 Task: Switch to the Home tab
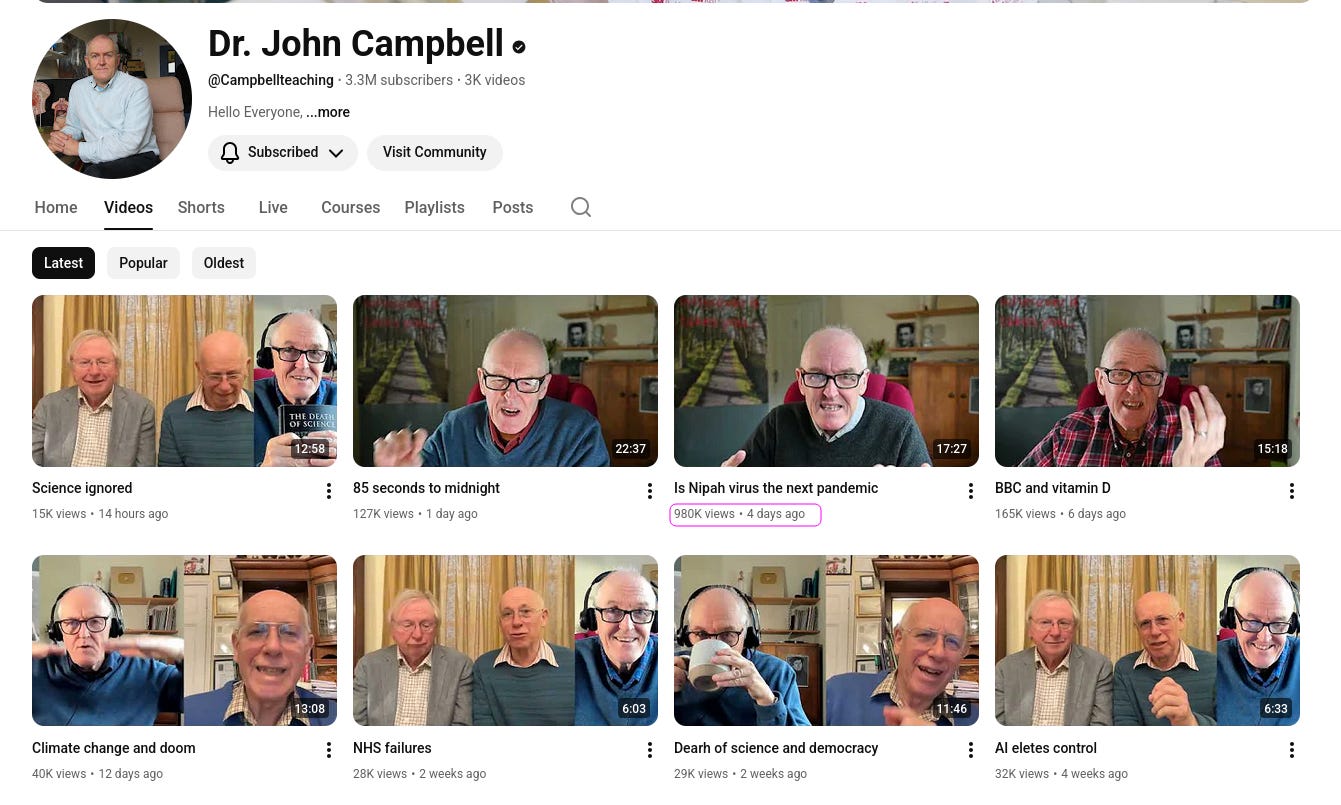point(56,207)
